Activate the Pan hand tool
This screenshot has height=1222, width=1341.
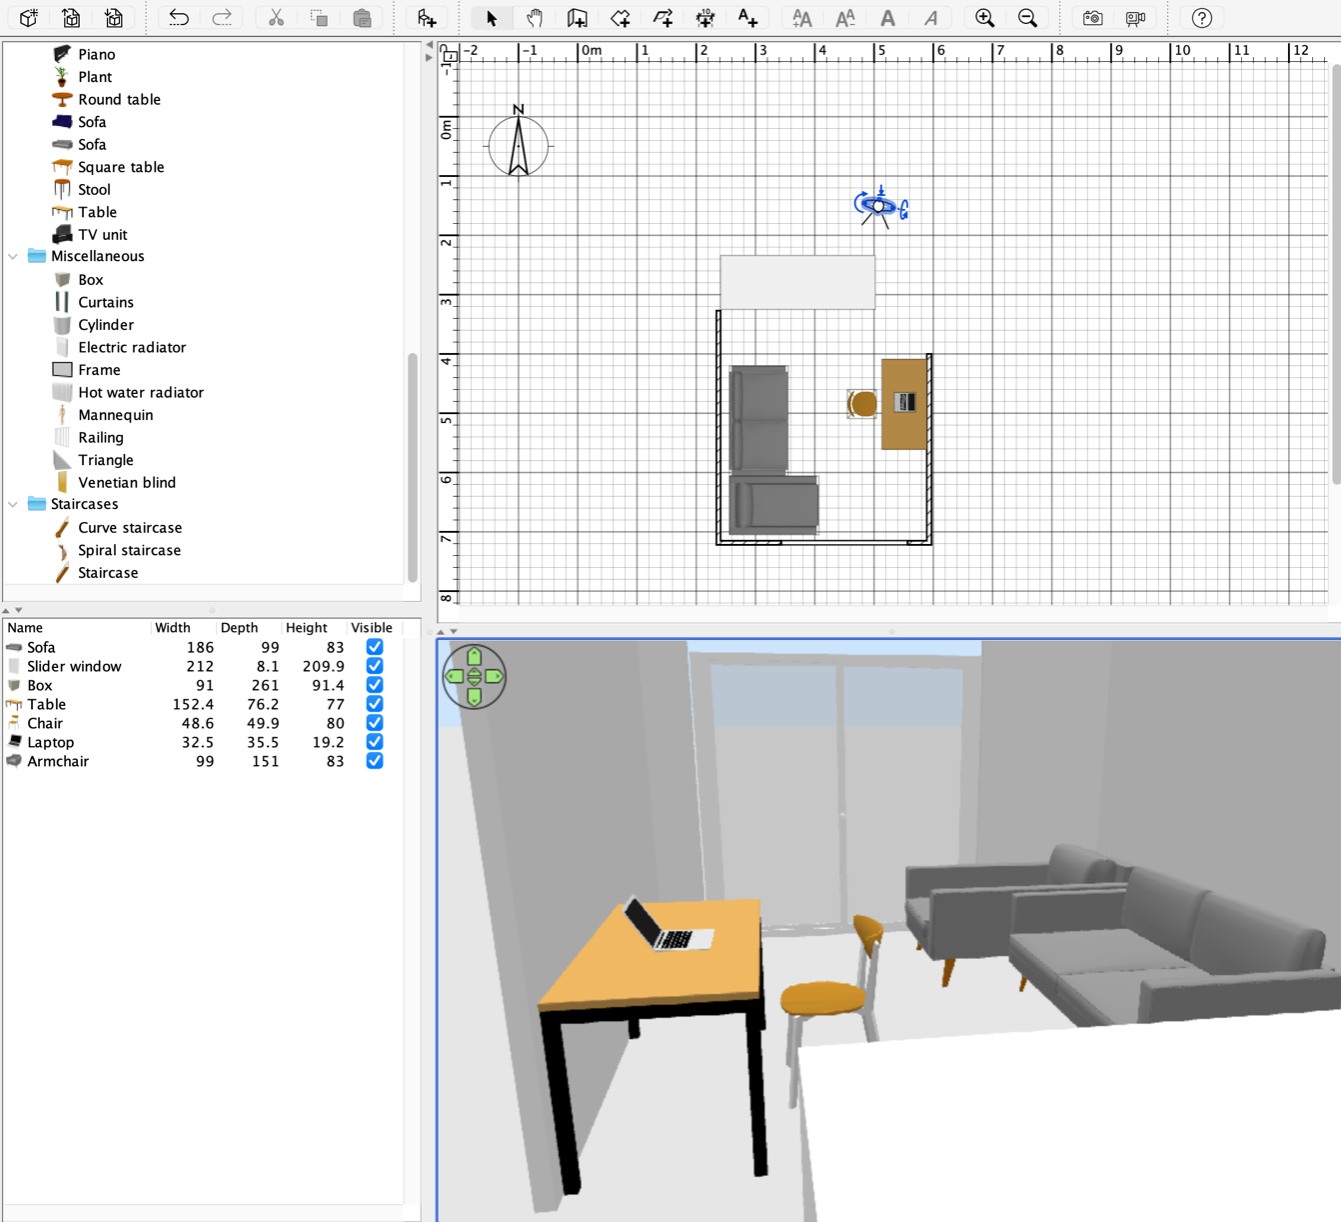(534, 18)
